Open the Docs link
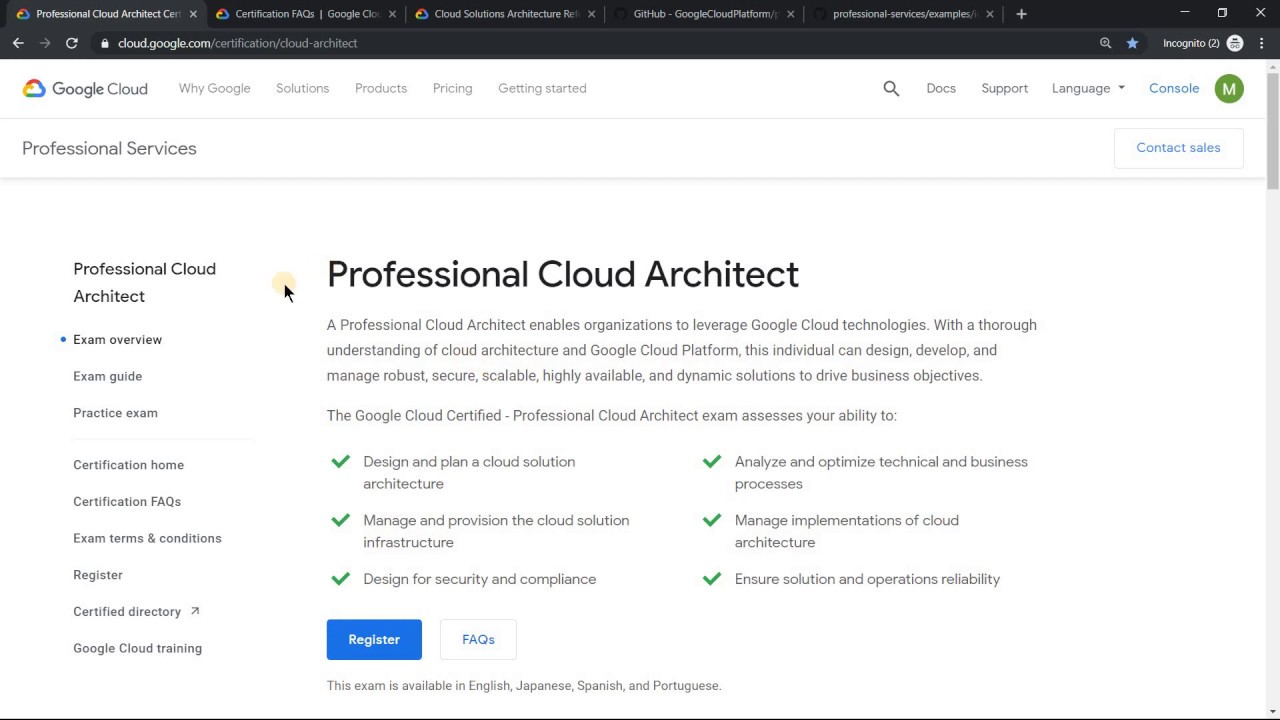 [941, 88]
